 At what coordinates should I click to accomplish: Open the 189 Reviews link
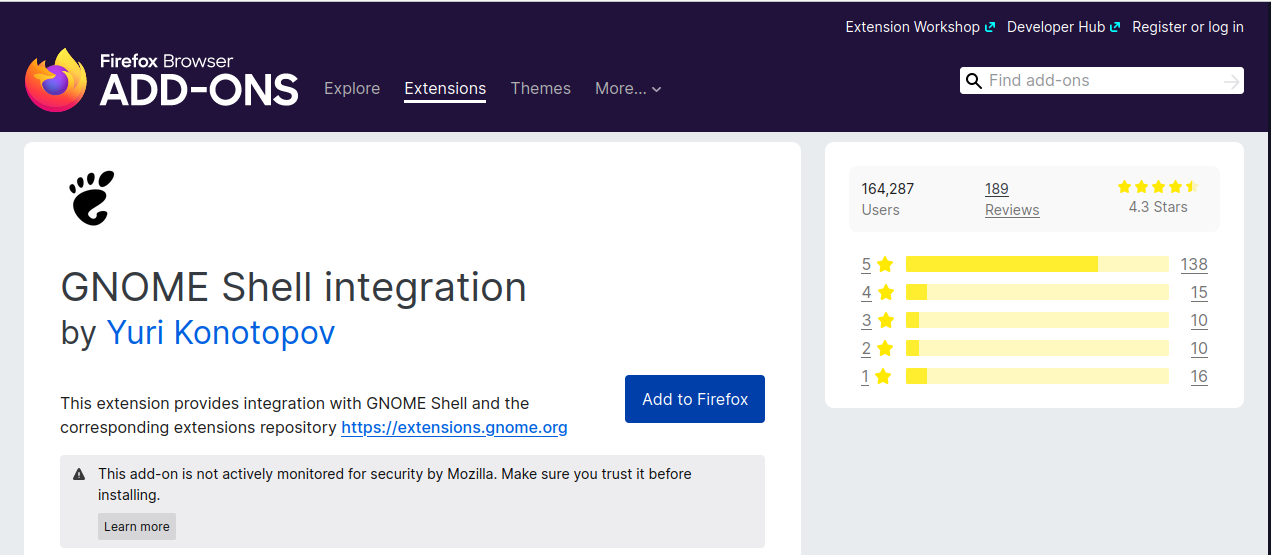[1012, 199]
